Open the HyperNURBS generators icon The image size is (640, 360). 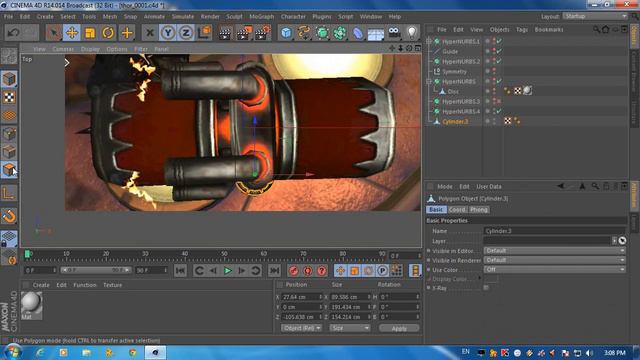point(322,33)
